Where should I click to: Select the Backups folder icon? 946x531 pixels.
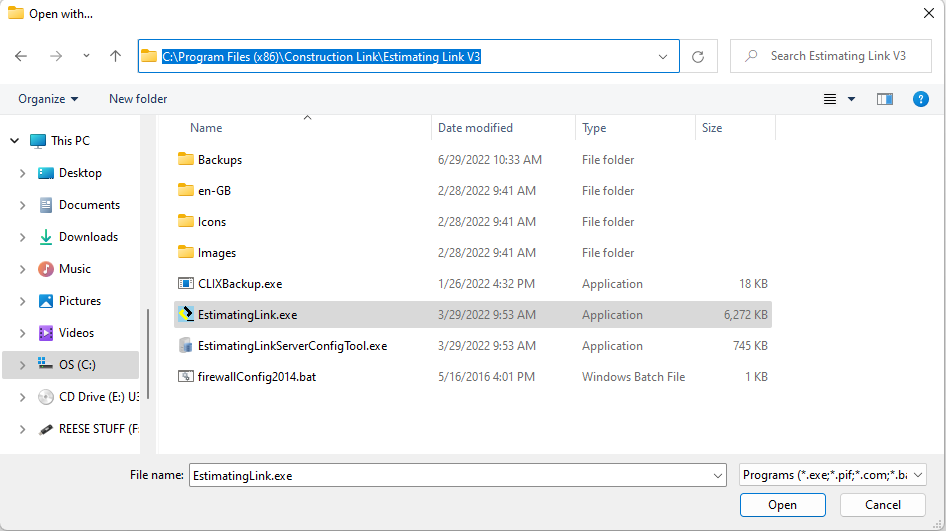pyautogui.click(x=186, y=159)
